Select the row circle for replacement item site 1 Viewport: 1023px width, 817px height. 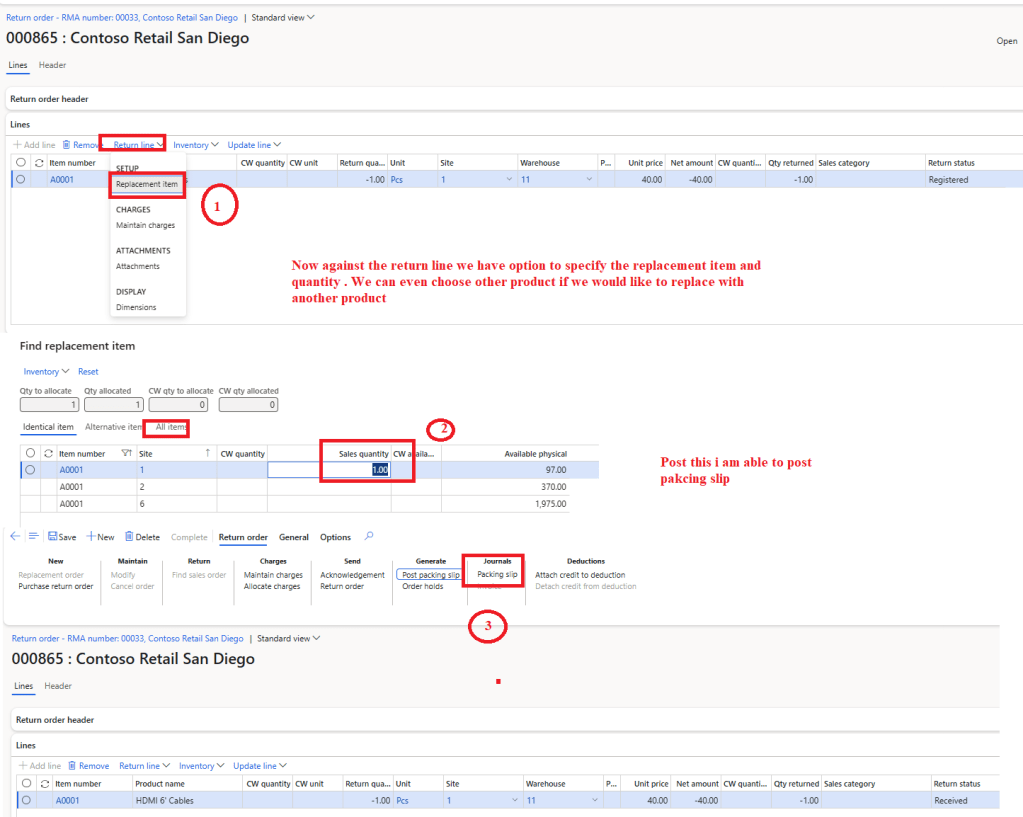(30, 469)
